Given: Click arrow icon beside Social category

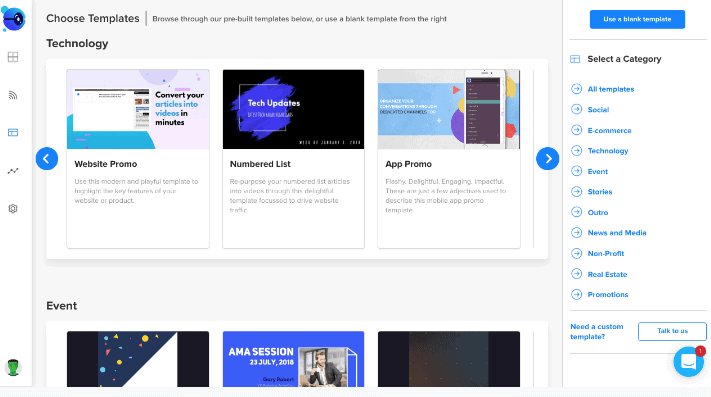Looking at the screenshot, I should pyautogui.click(x=576, y=109).
